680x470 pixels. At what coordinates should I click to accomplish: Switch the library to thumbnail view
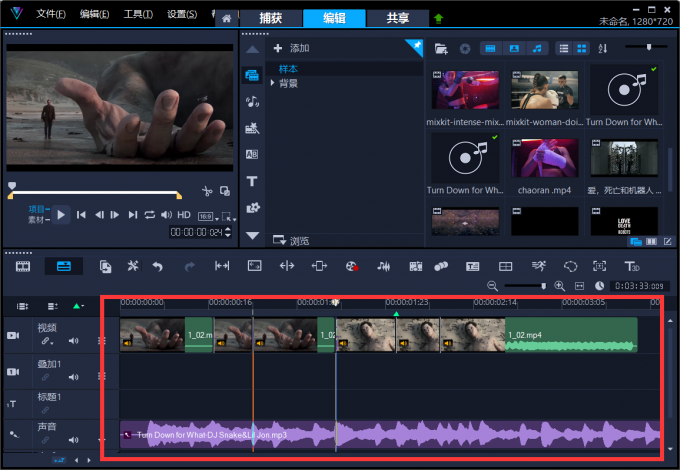click(582, 49)
